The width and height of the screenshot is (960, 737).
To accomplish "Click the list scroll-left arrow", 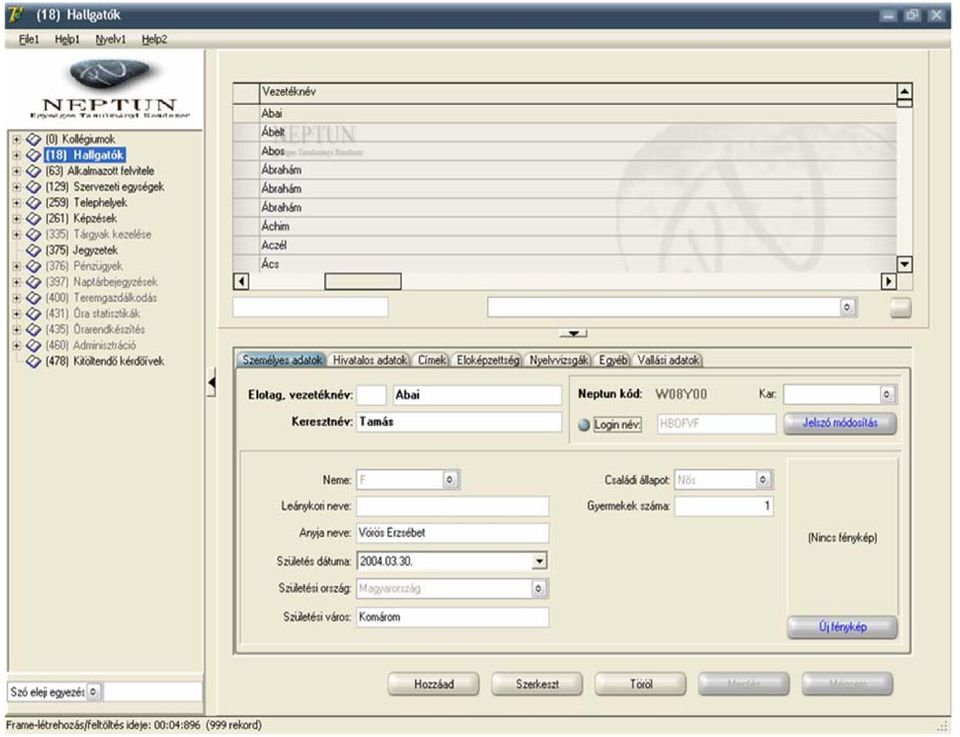I will coord(241,282).
